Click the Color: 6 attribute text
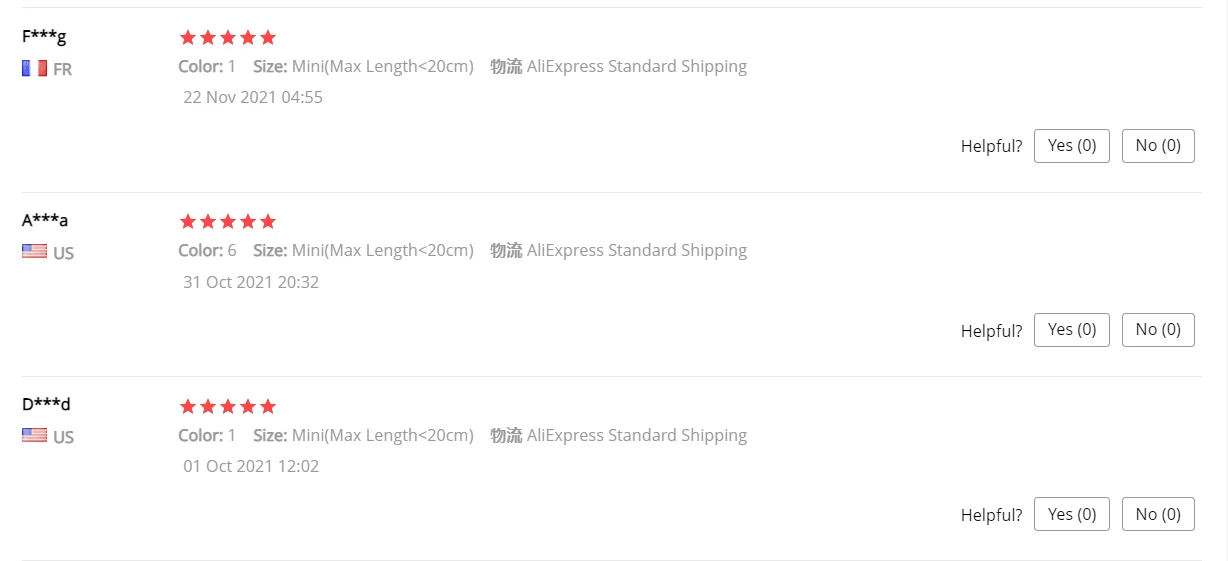The width and height of the screenshot is (1228, 561). tap(207, 251)
